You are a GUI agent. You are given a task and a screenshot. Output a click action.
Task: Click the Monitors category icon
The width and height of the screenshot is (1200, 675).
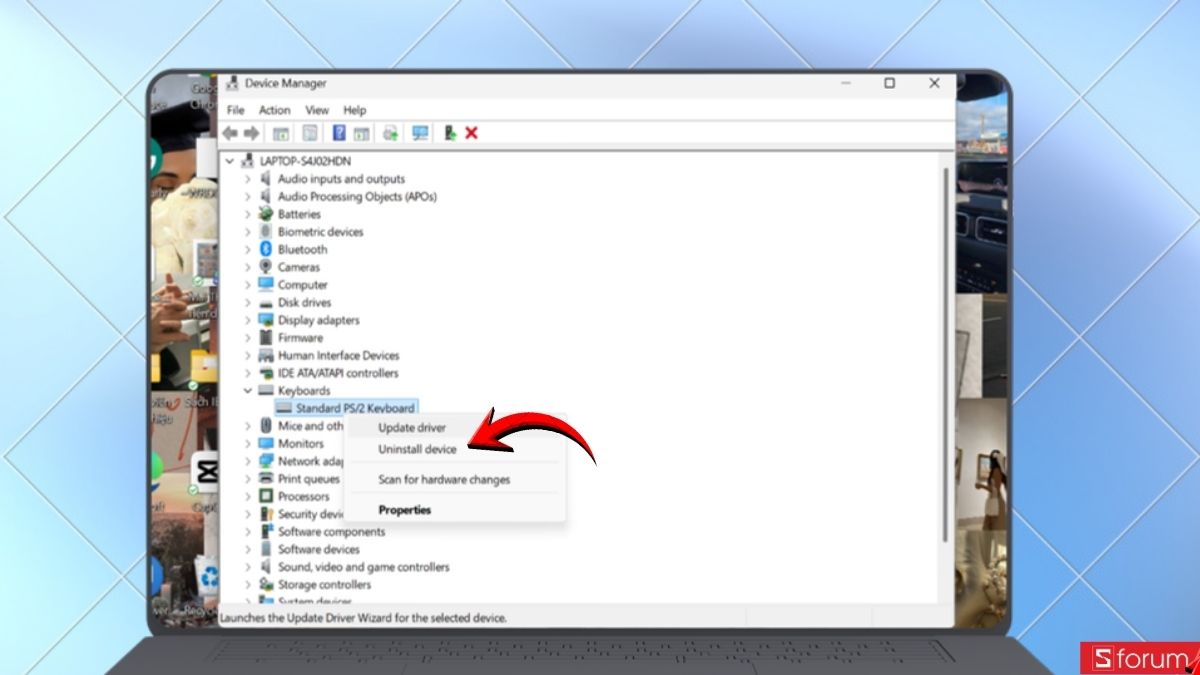pos(266,443)
